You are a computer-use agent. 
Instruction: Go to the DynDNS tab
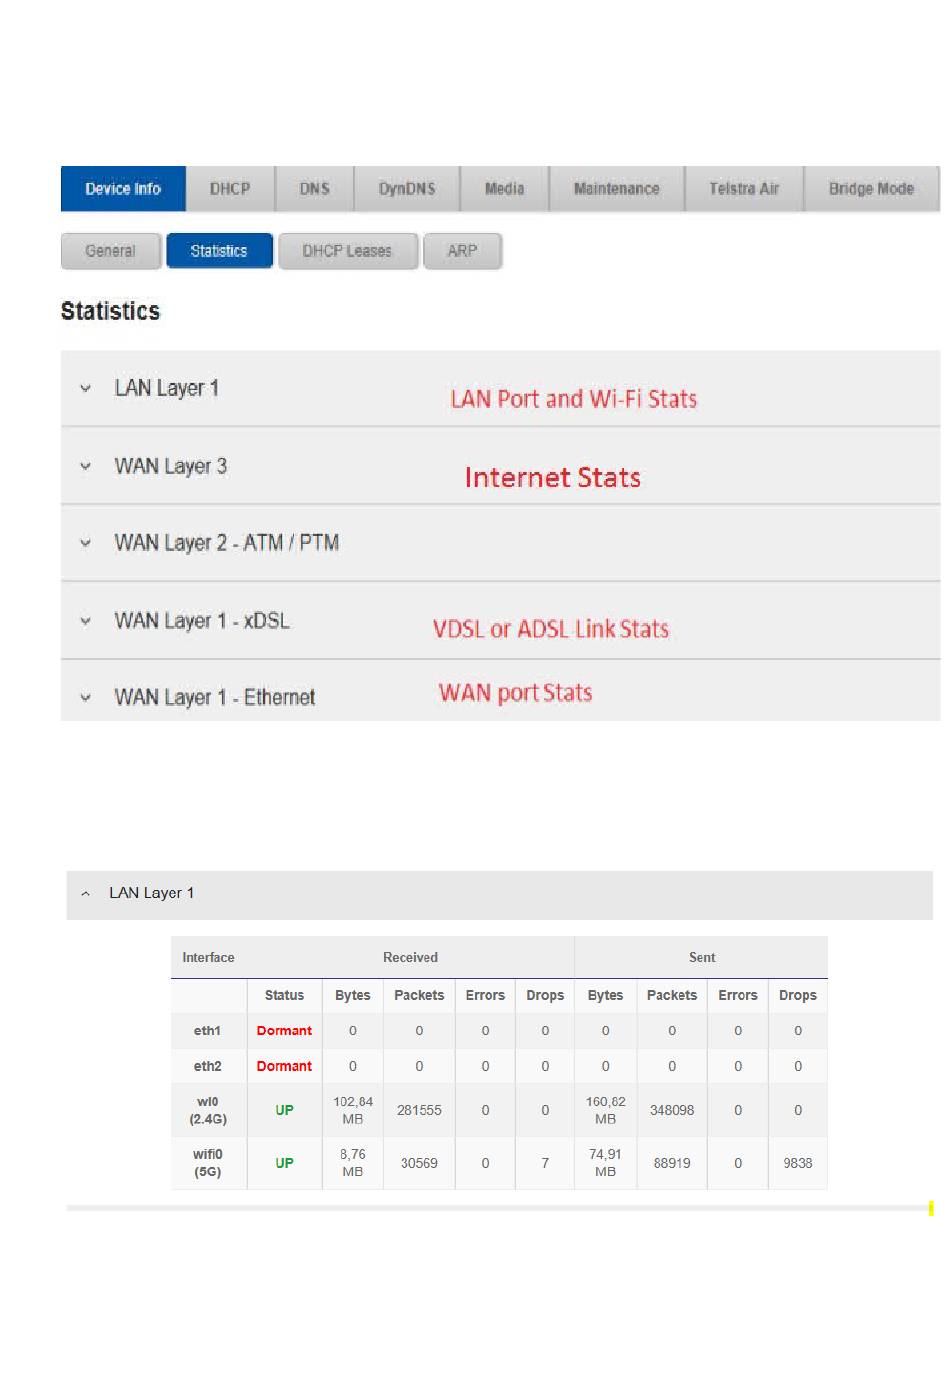point(407,188)
